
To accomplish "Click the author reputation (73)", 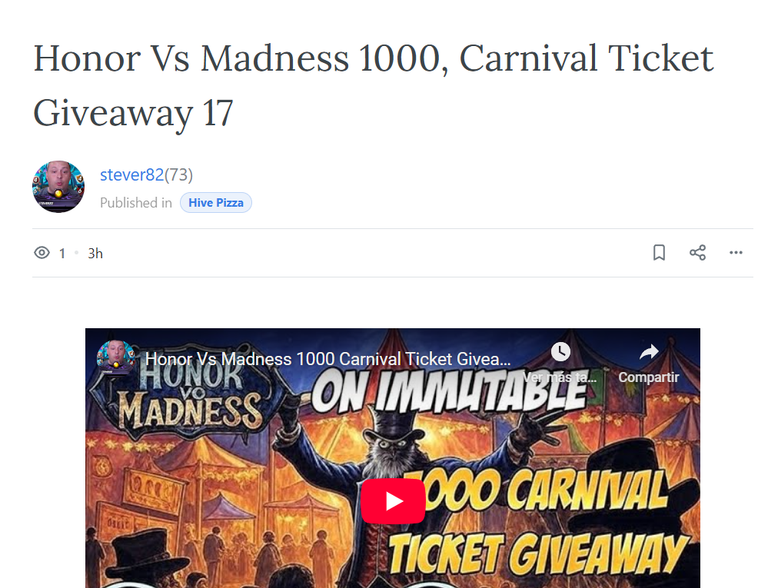I will (179, 175).
